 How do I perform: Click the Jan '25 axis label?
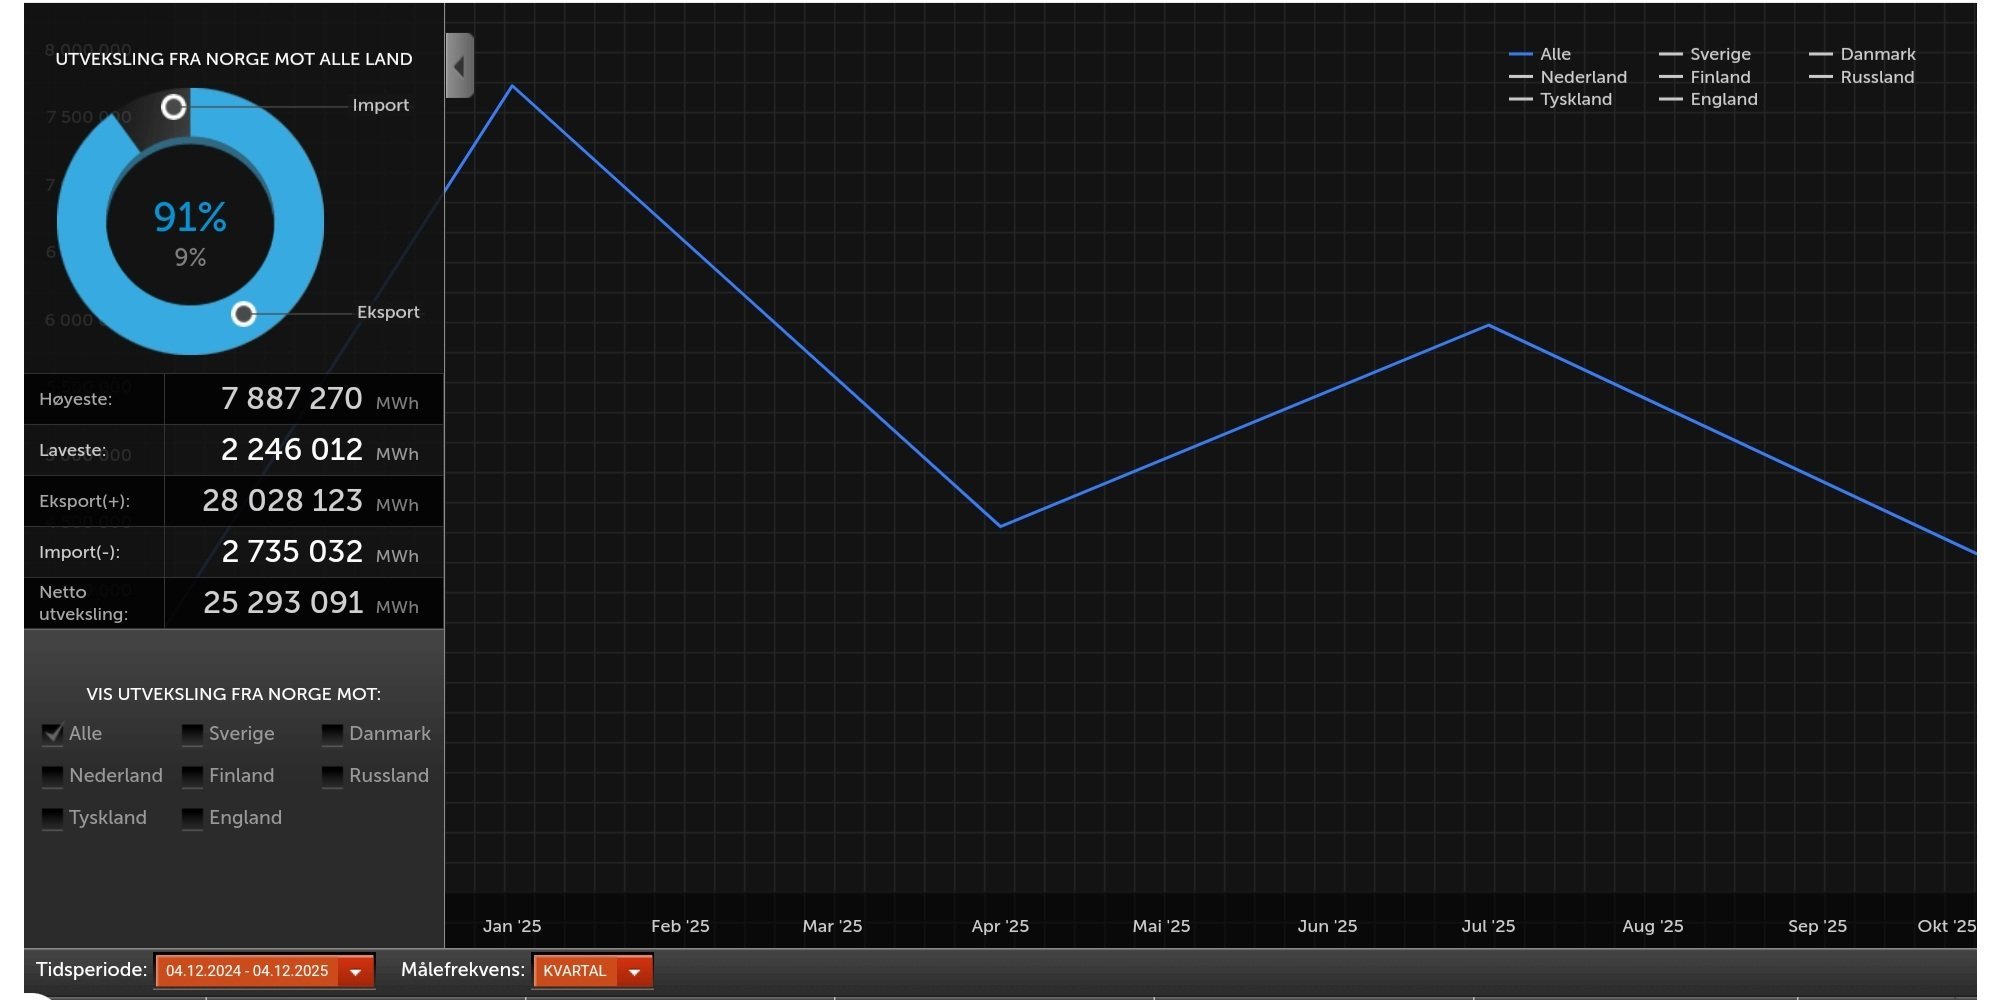tap(512, 926)
